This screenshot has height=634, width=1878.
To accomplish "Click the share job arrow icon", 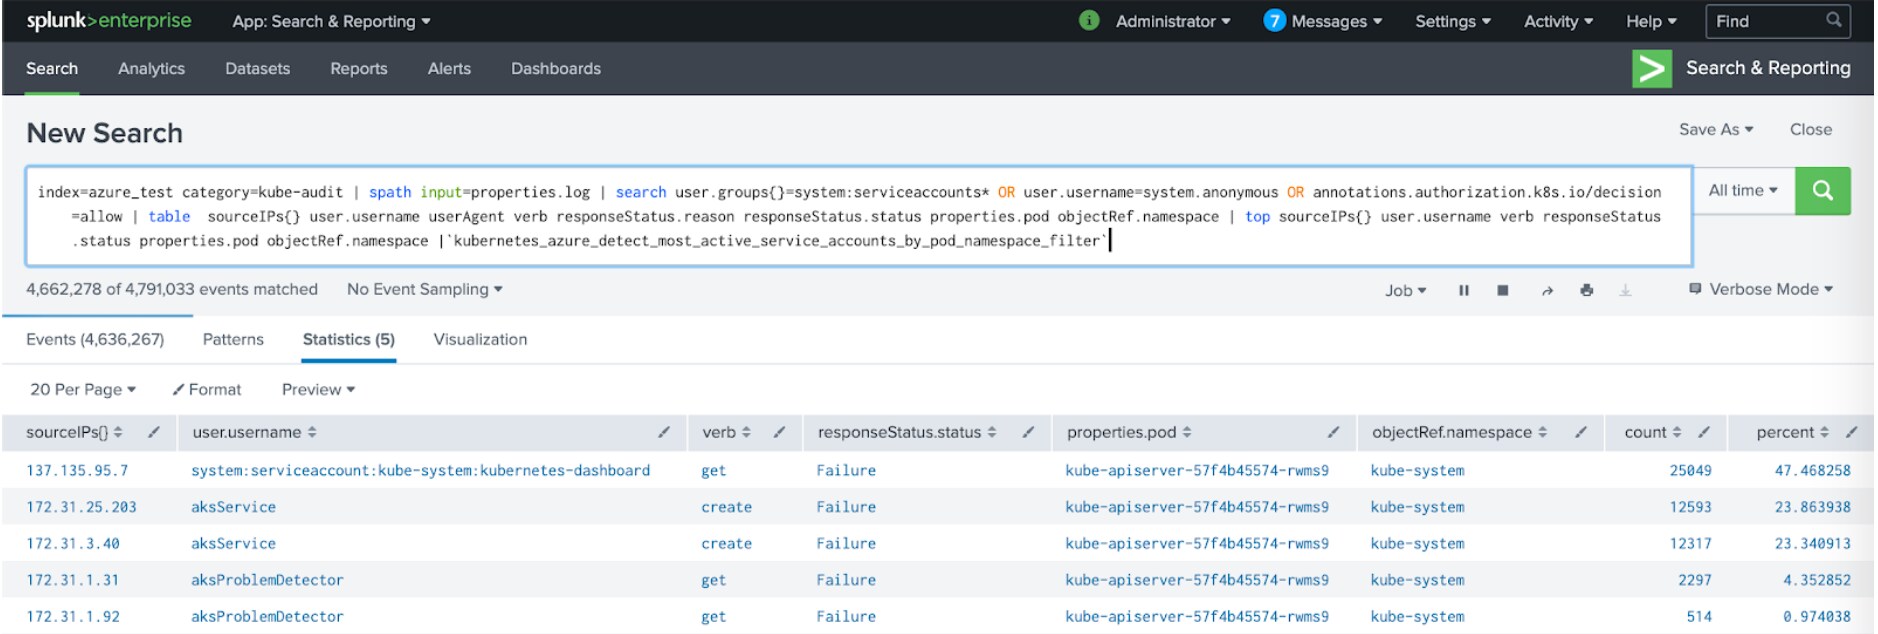I will 1547,290.
